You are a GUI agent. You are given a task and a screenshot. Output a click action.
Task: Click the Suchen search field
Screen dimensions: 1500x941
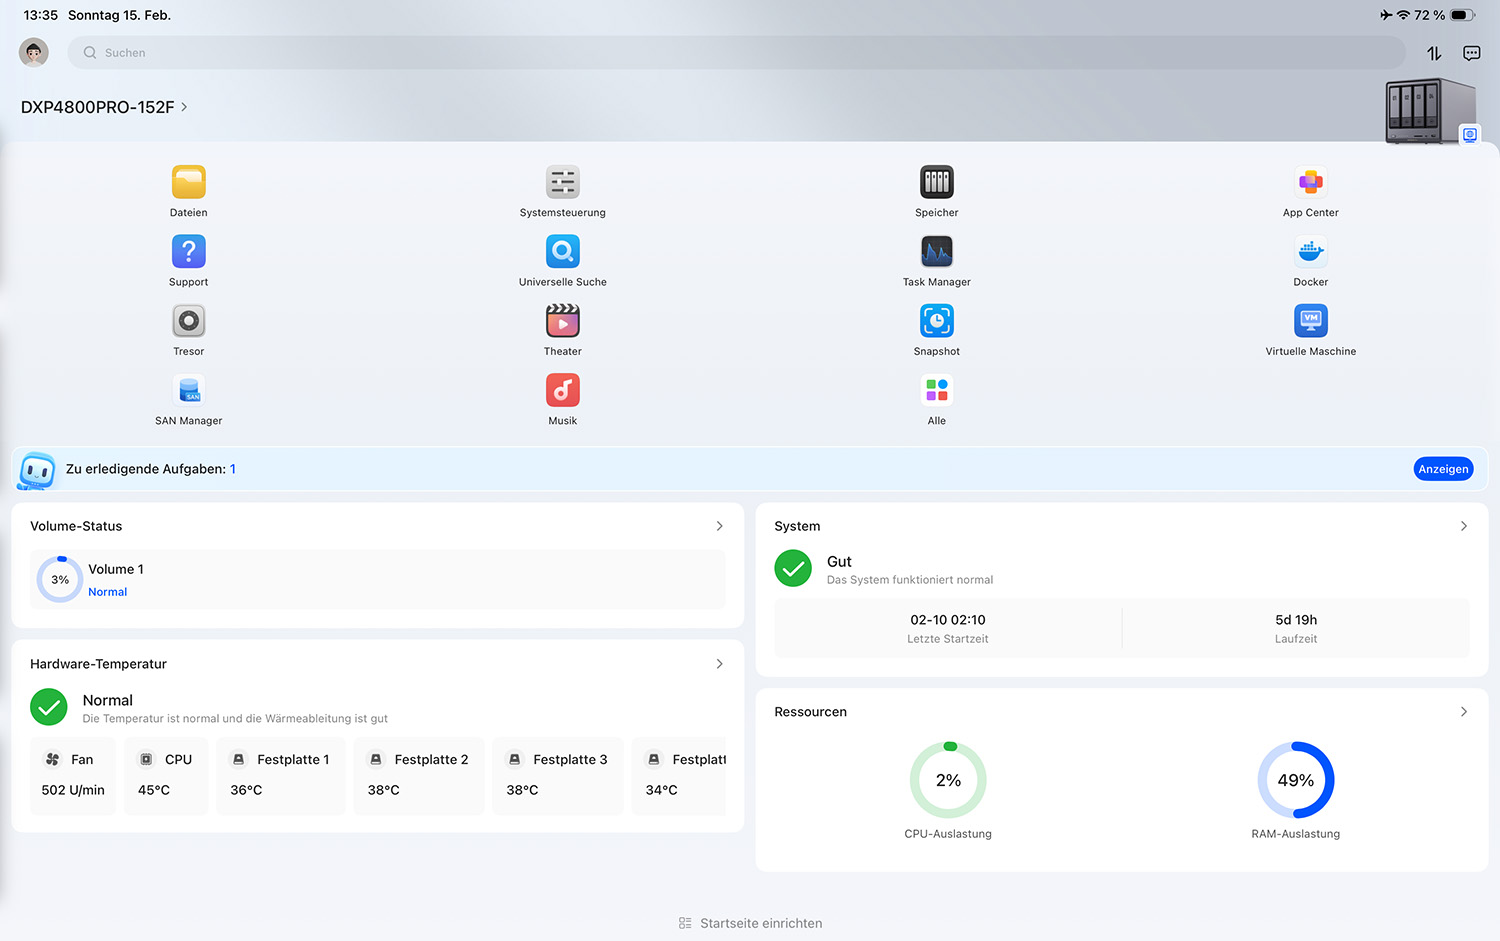[735, 53]
